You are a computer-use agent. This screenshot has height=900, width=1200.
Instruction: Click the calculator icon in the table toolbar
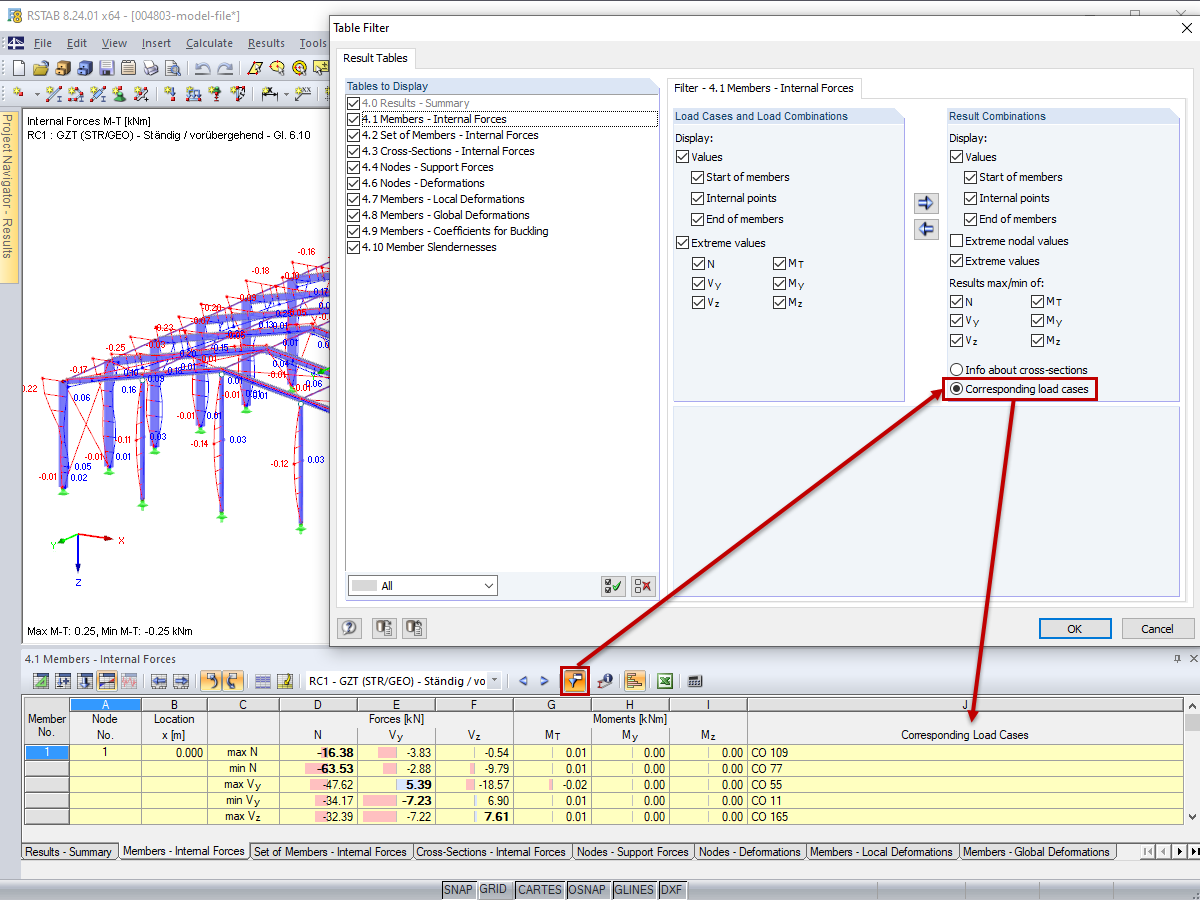[695, 680]
